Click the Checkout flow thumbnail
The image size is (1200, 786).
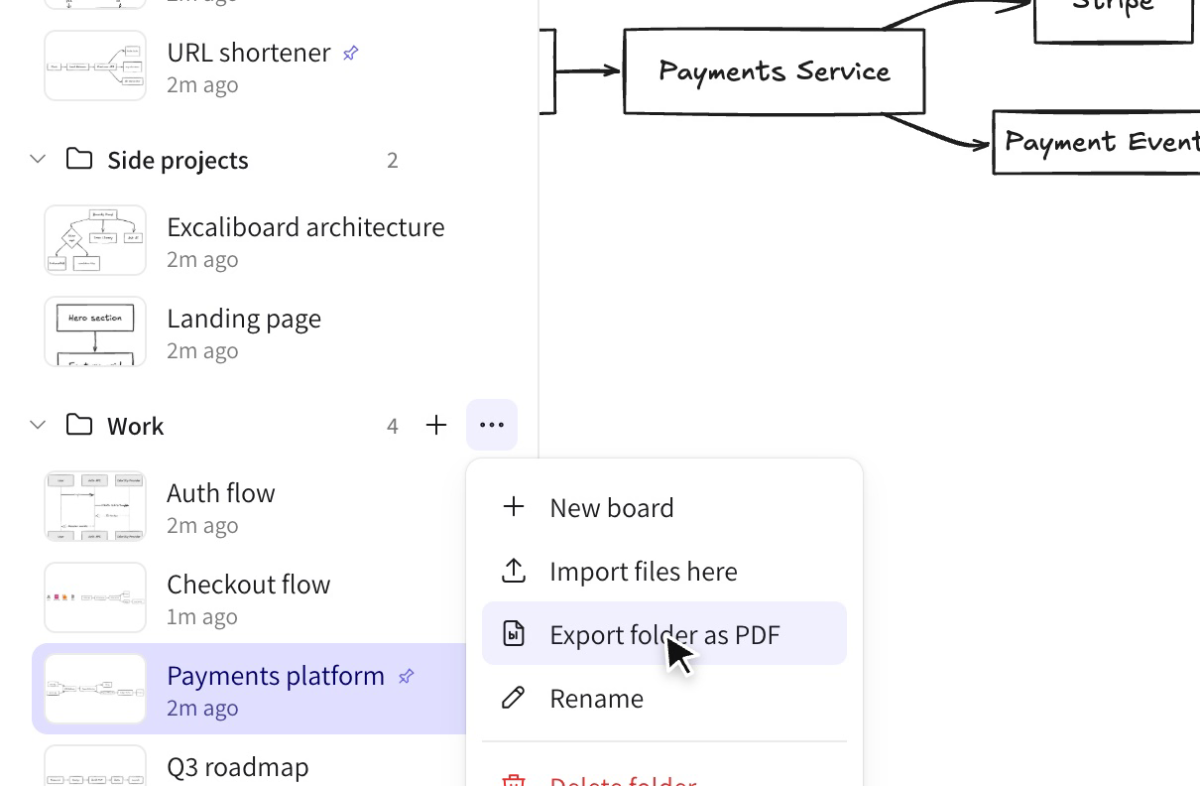[95, 598]
